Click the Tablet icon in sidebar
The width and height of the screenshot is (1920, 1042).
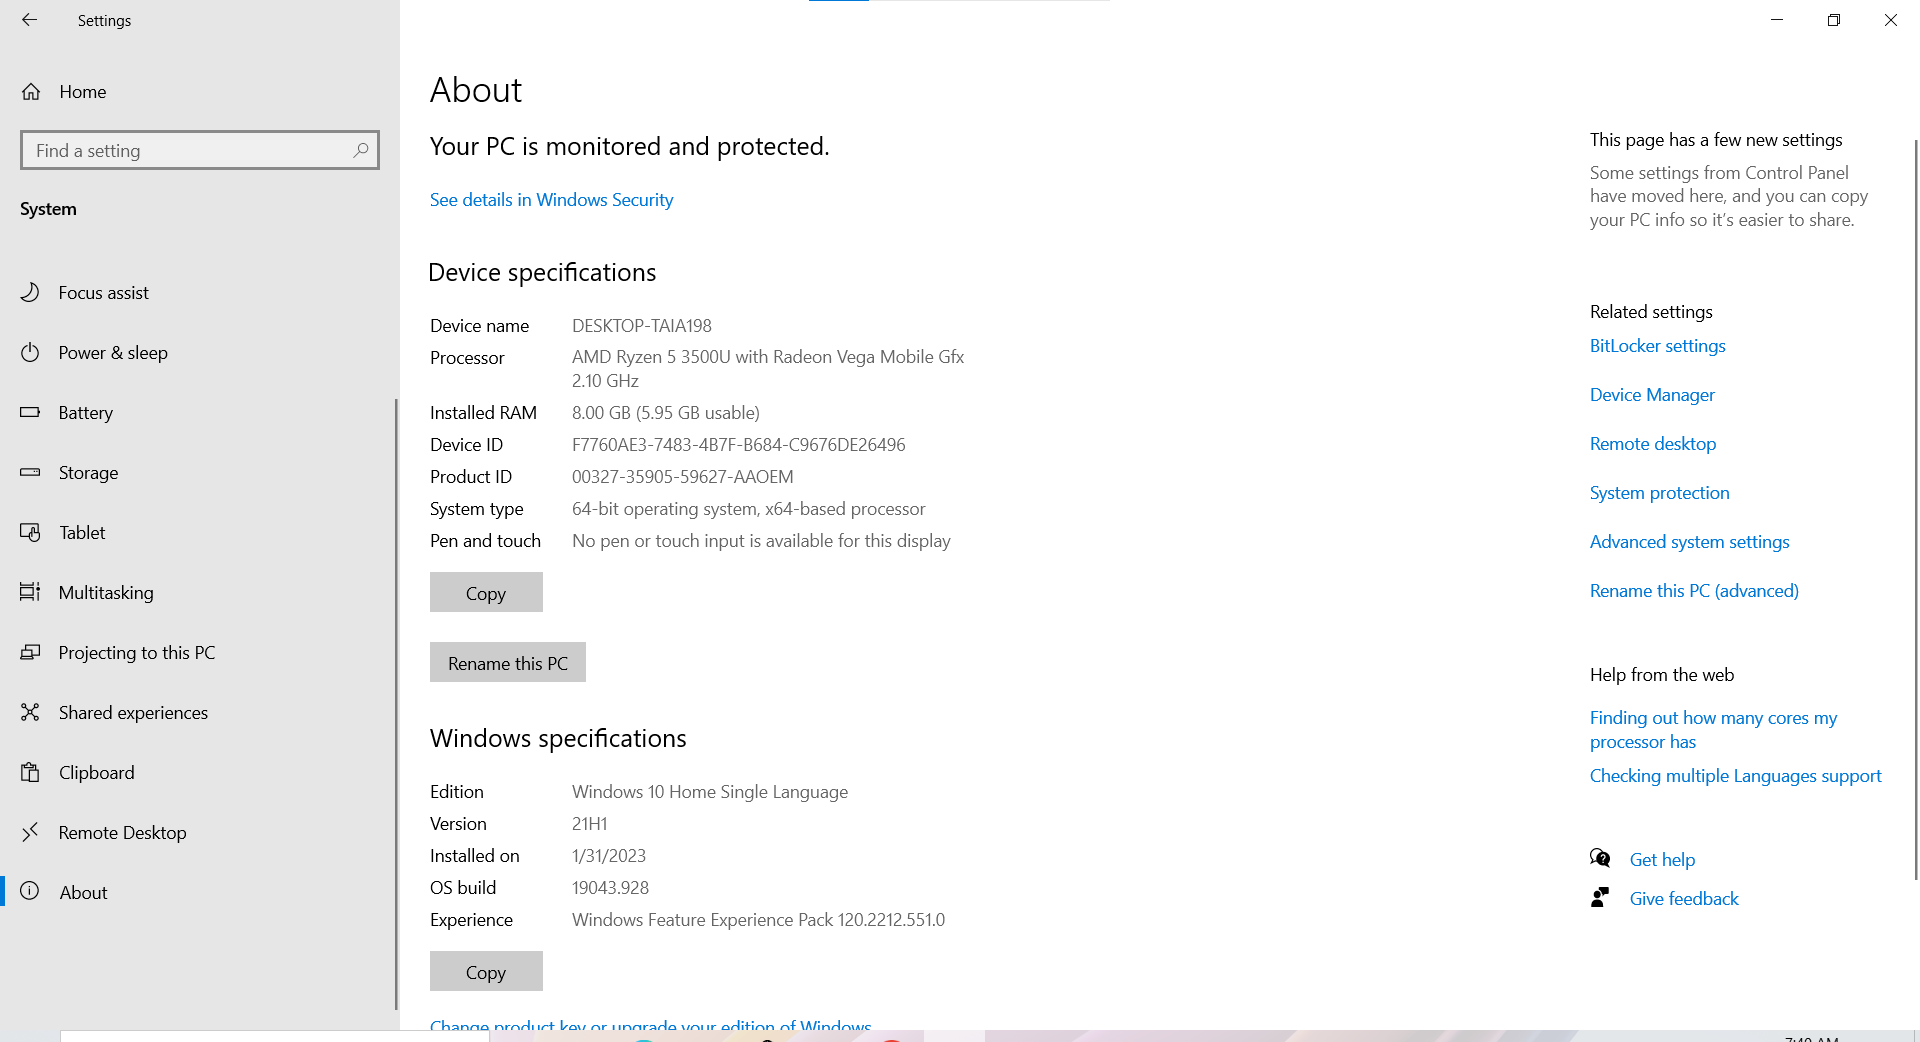point(30,532)
